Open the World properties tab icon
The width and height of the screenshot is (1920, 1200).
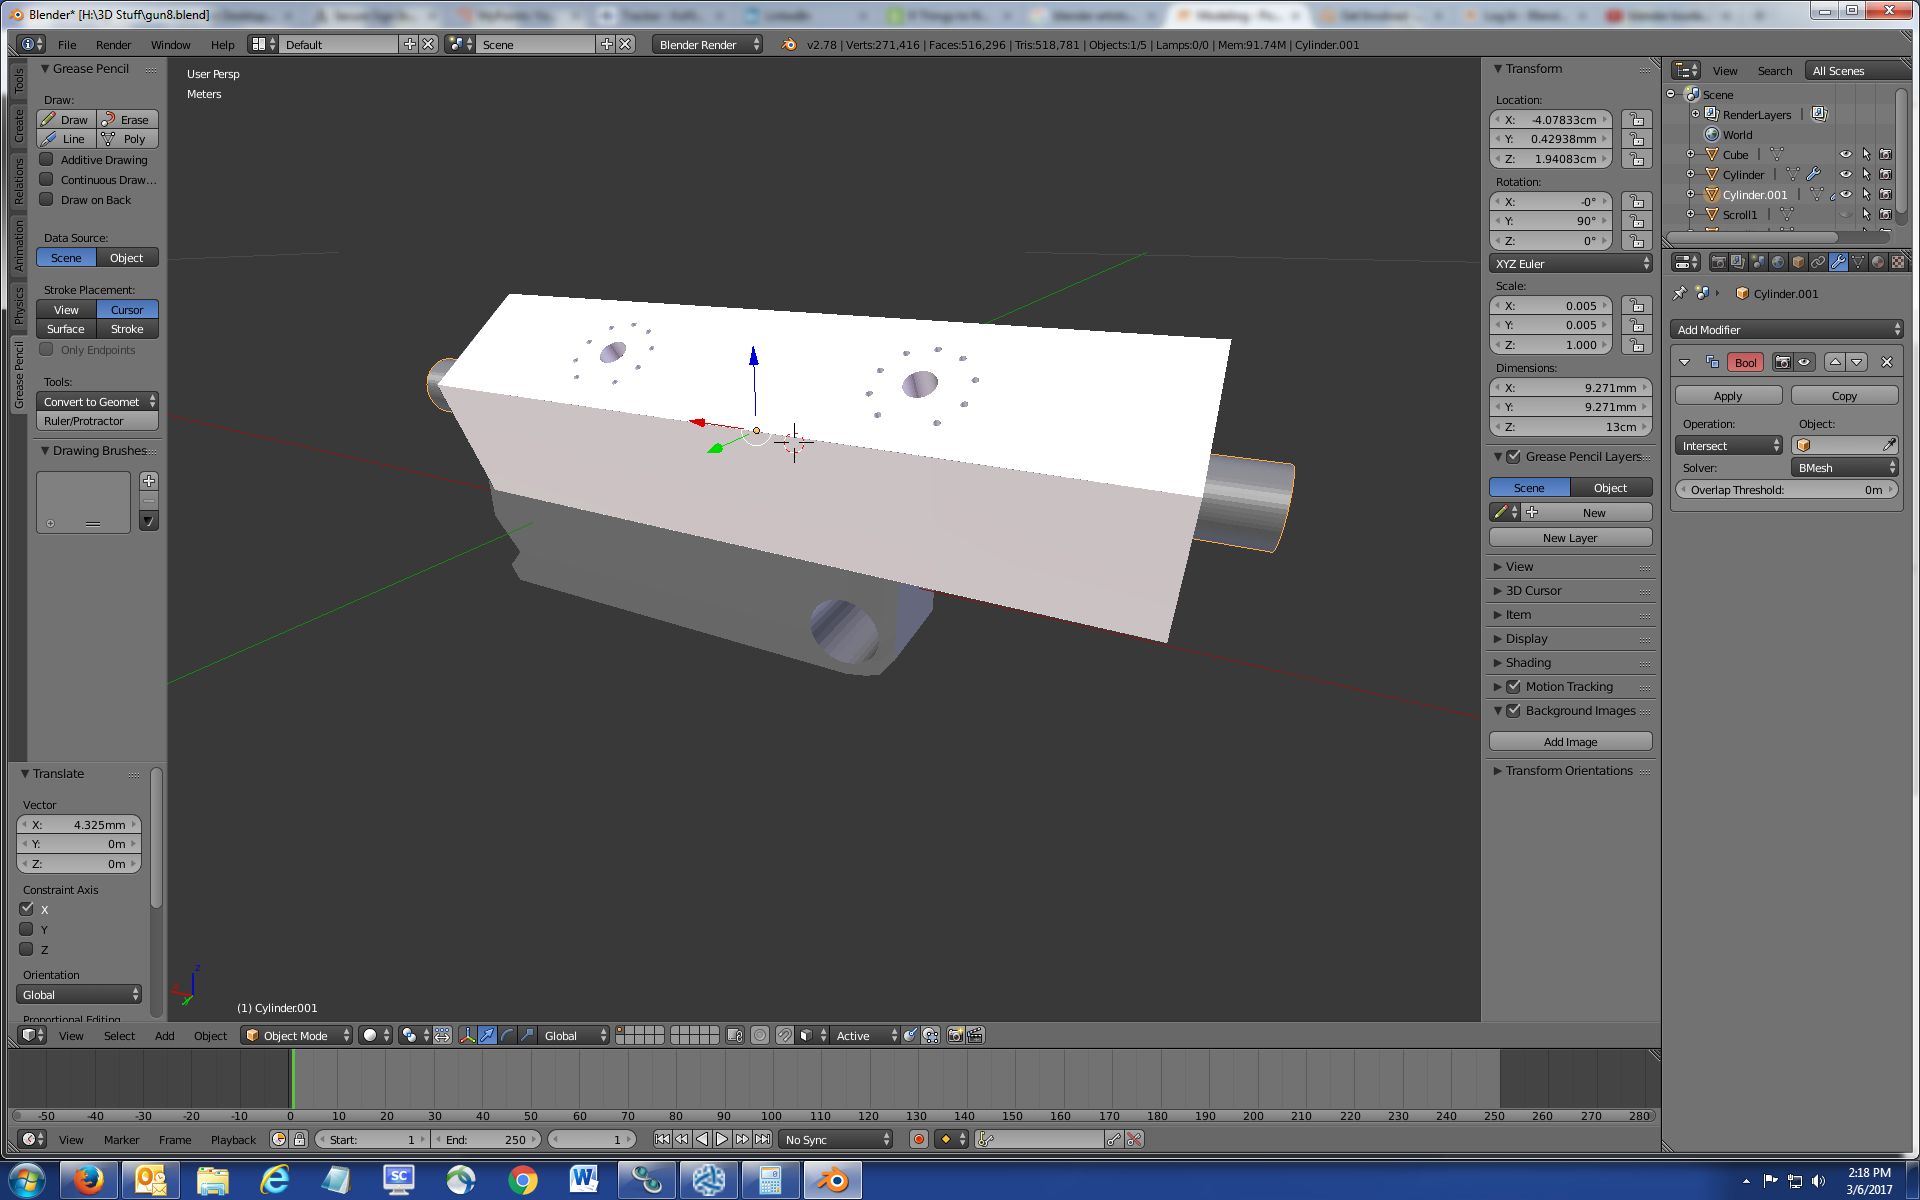1778,262
